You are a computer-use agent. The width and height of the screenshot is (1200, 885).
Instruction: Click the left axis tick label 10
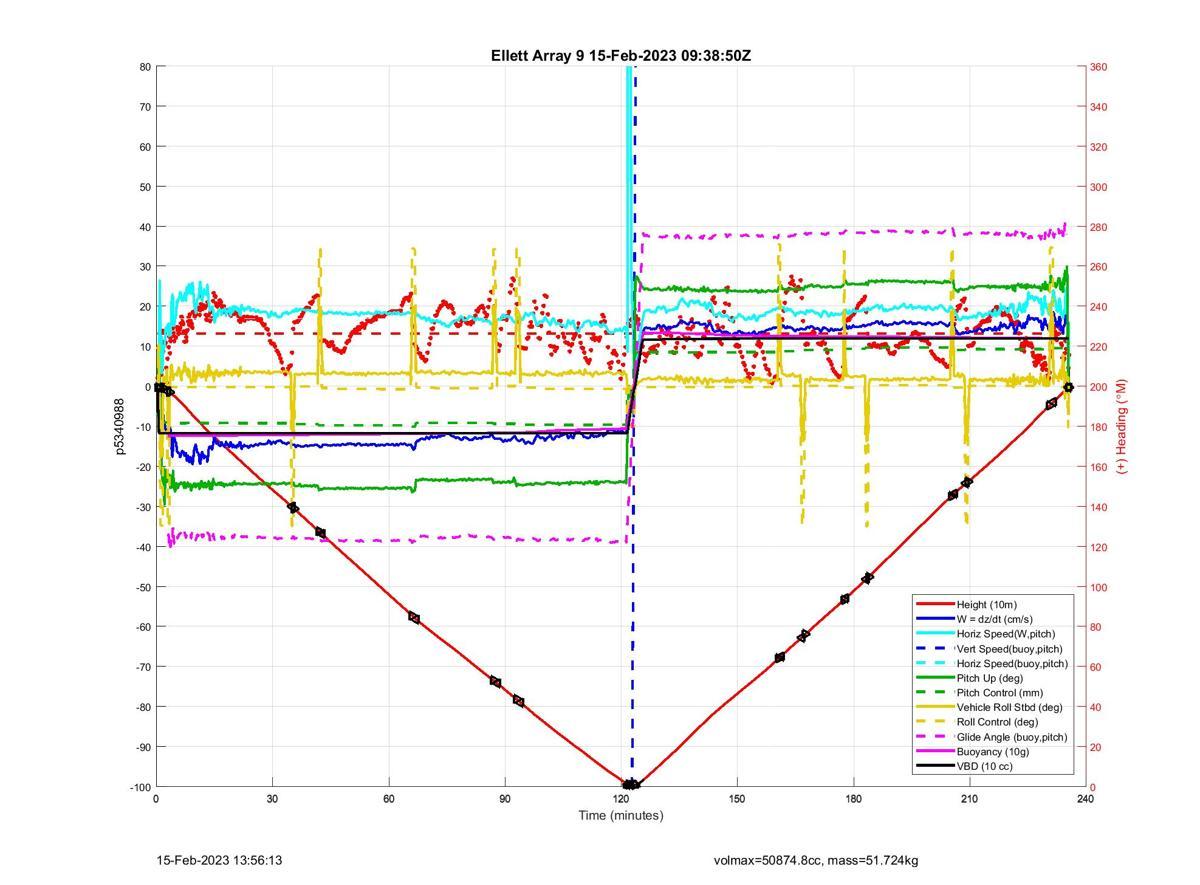click(144, 347)
